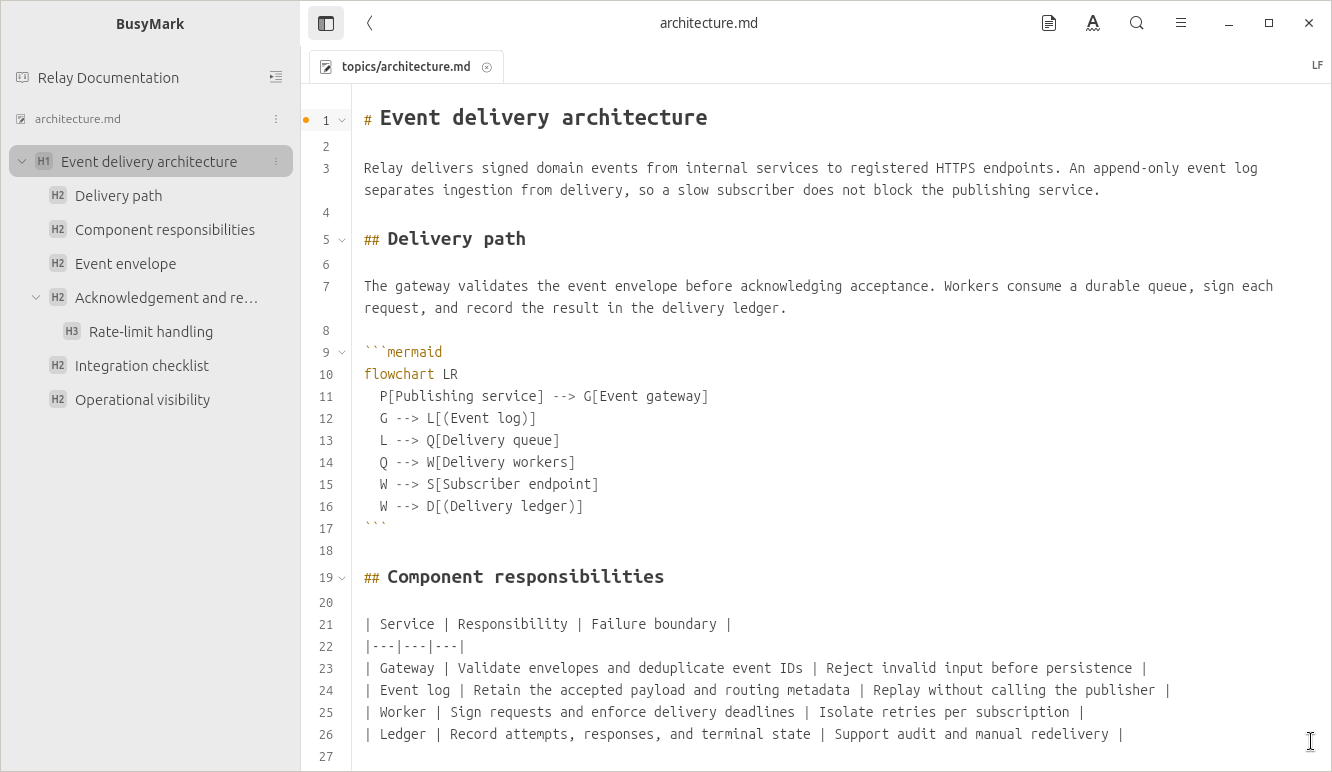Click the 'W --> S[Subscriber endpoint]' line
The image size is (1332, 772).
pos(489,484)
